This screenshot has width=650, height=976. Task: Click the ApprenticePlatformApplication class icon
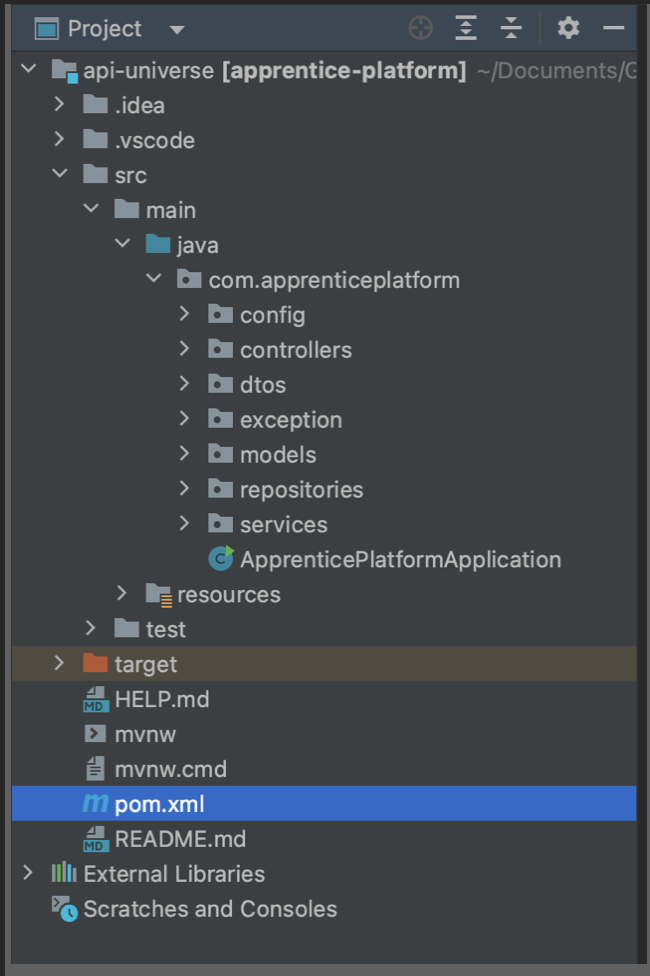[220, 559]
